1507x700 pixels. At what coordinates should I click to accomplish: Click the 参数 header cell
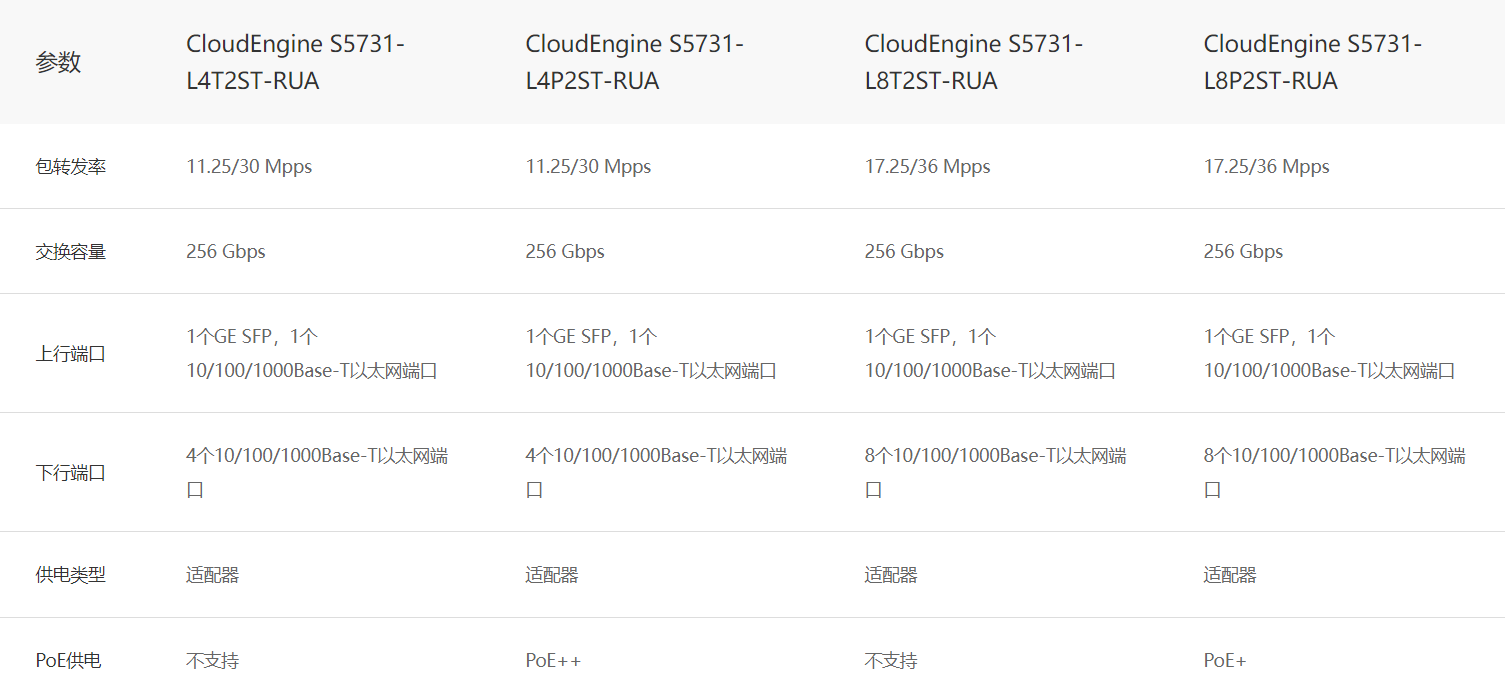tap(58, 62)
